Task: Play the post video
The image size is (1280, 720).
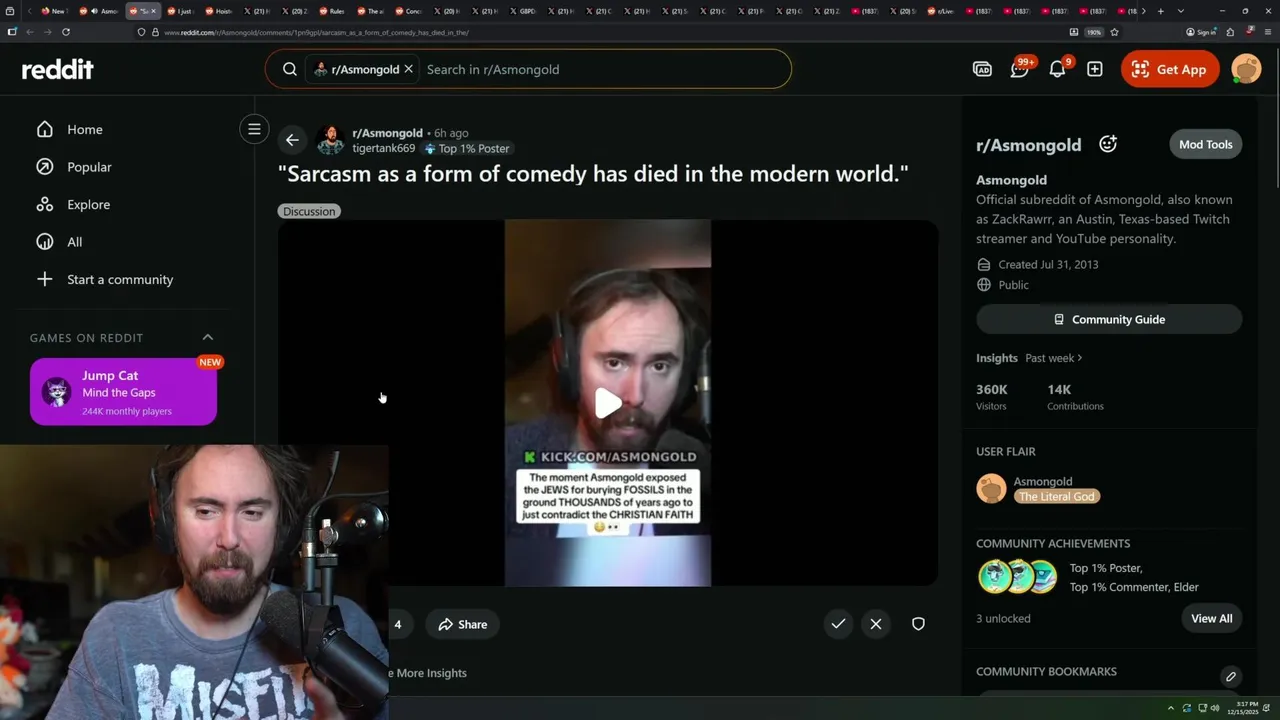Action: point(608,403)
